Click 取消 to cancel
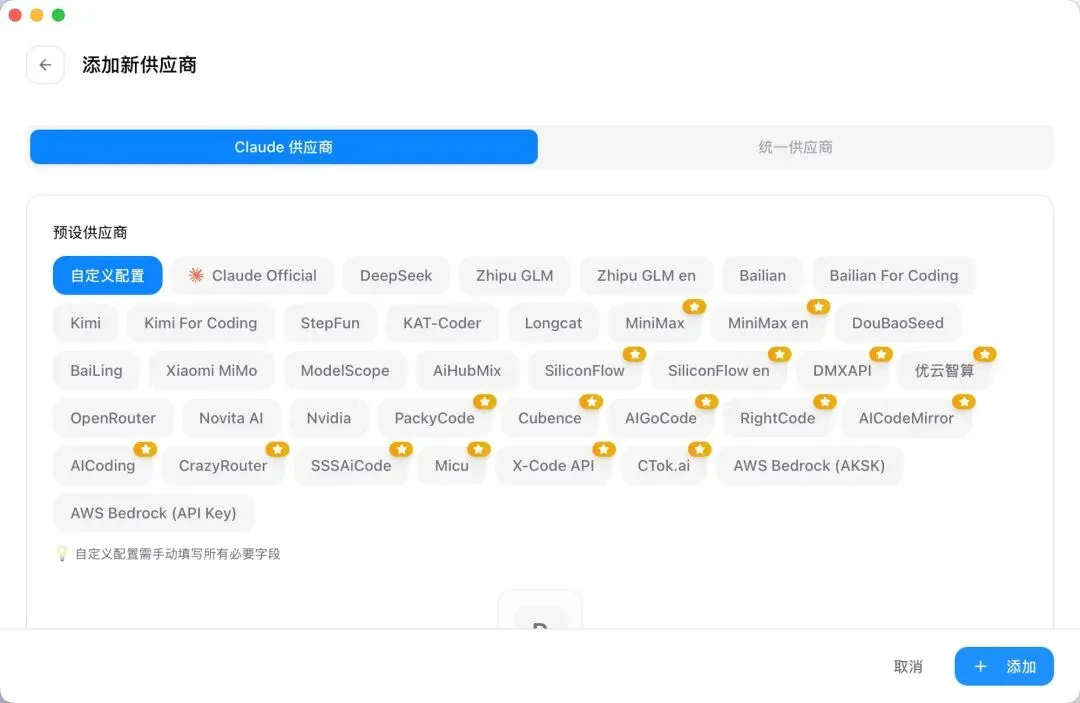Image resolution: width=1080 pixels, height=703 pixels. [908, 667]
